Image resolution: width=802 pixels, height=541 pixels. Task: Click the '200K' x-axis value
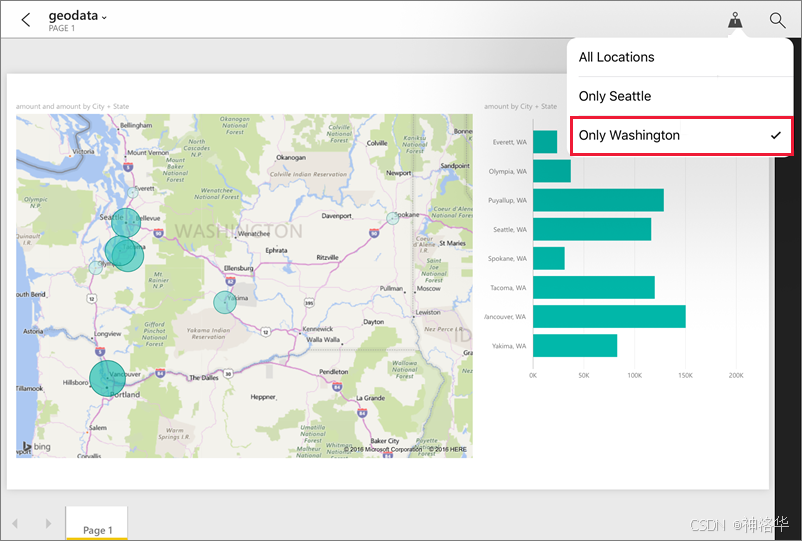pos(736,375)
